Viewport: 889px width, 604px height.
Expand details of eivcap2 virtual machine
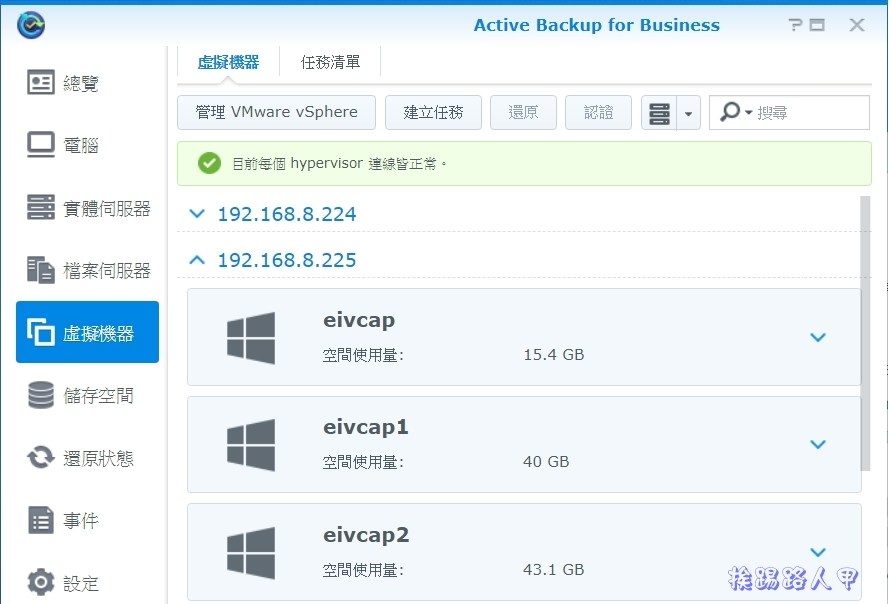click(818, 552)
